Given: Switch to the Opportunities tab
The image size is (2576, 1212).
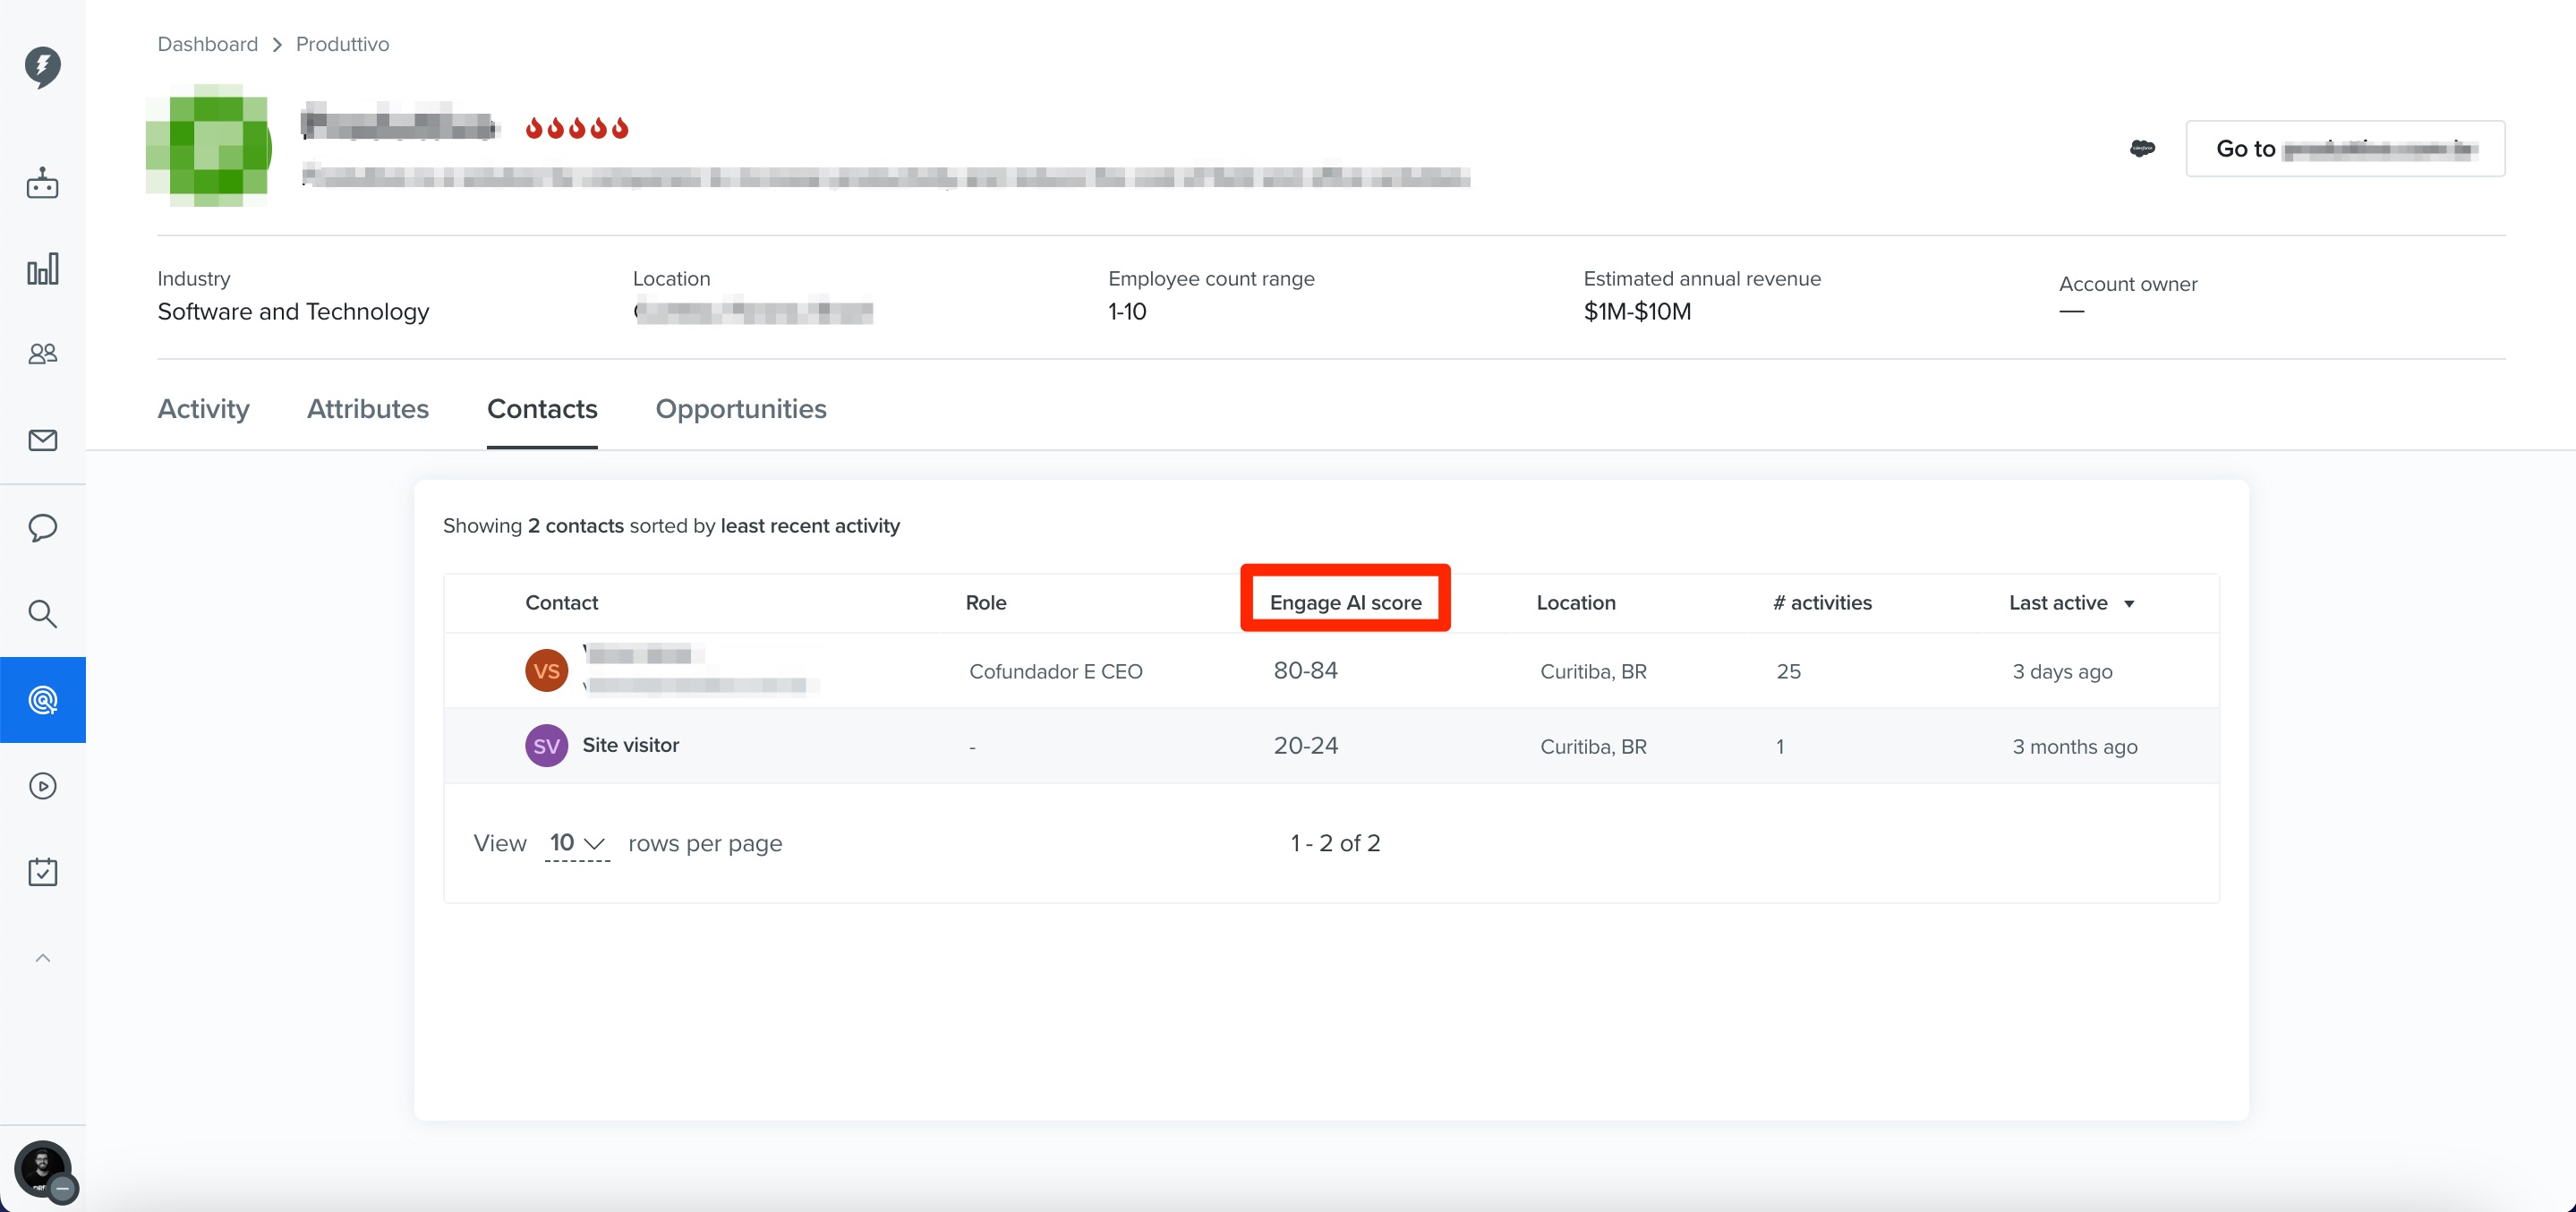Looking at the screenshot, I should click(741, 409).
